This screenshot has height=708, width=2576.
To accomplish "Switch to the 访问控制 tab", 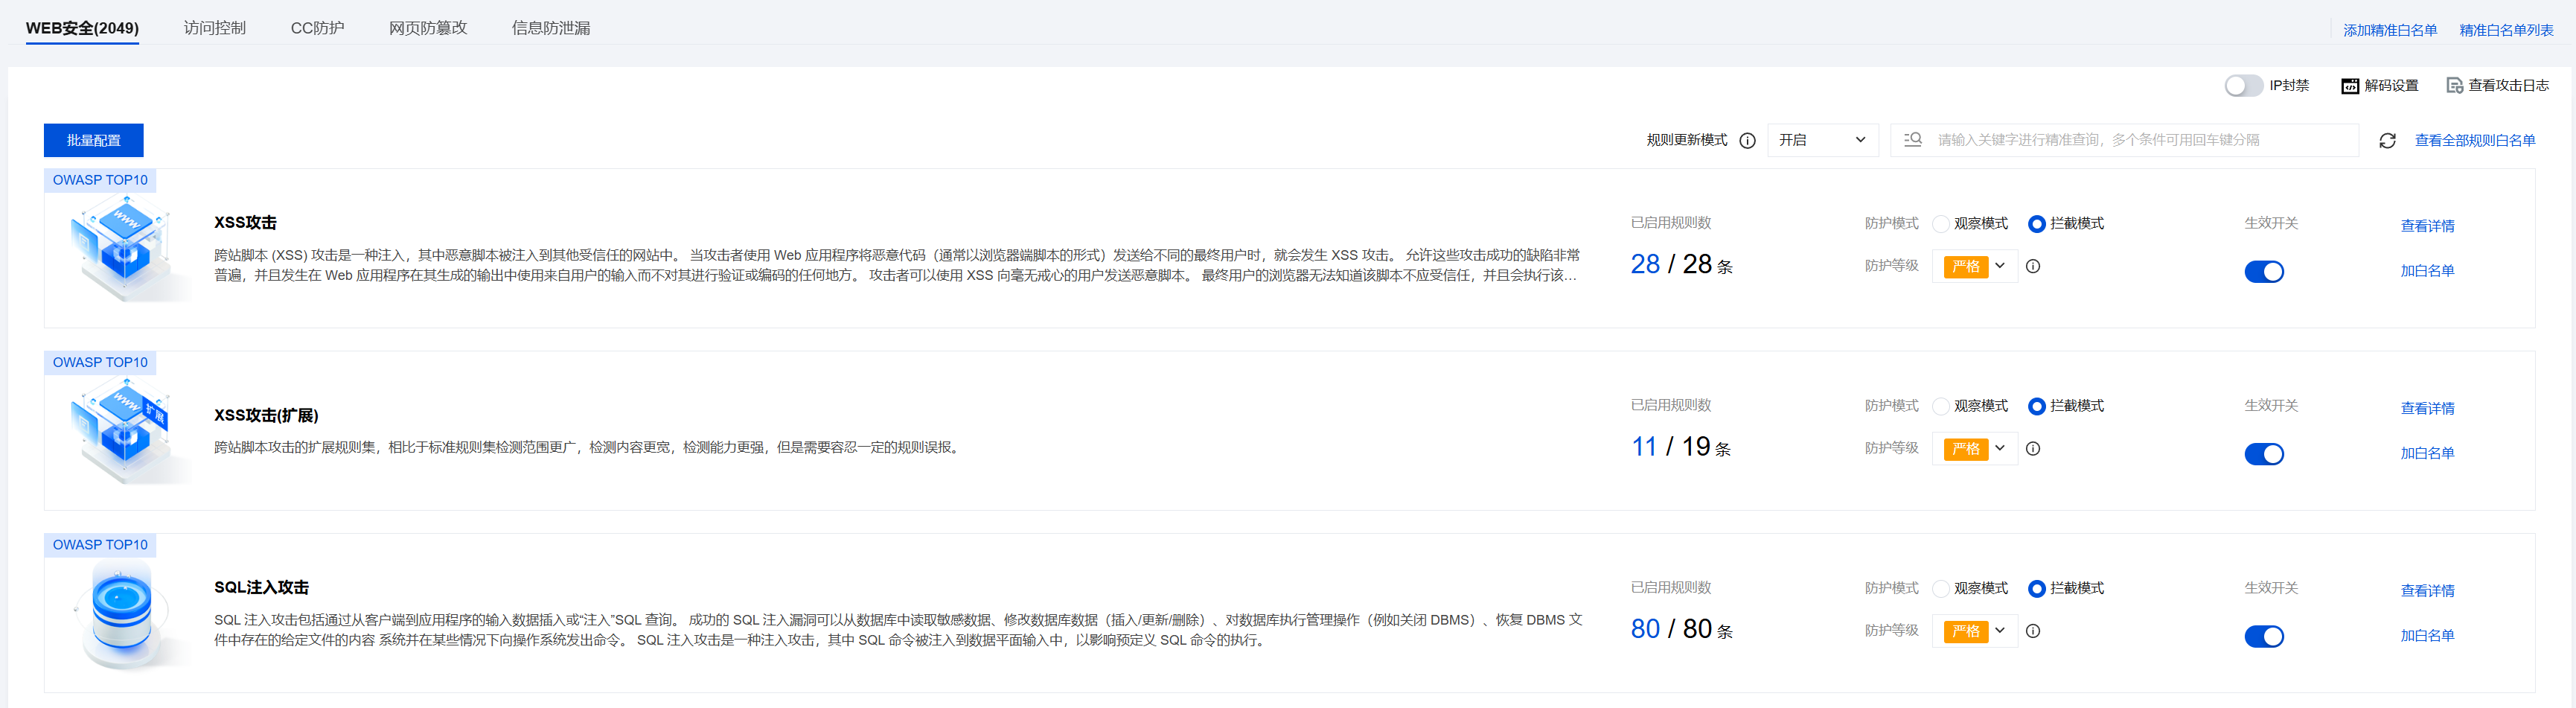I will click(214, 28).
